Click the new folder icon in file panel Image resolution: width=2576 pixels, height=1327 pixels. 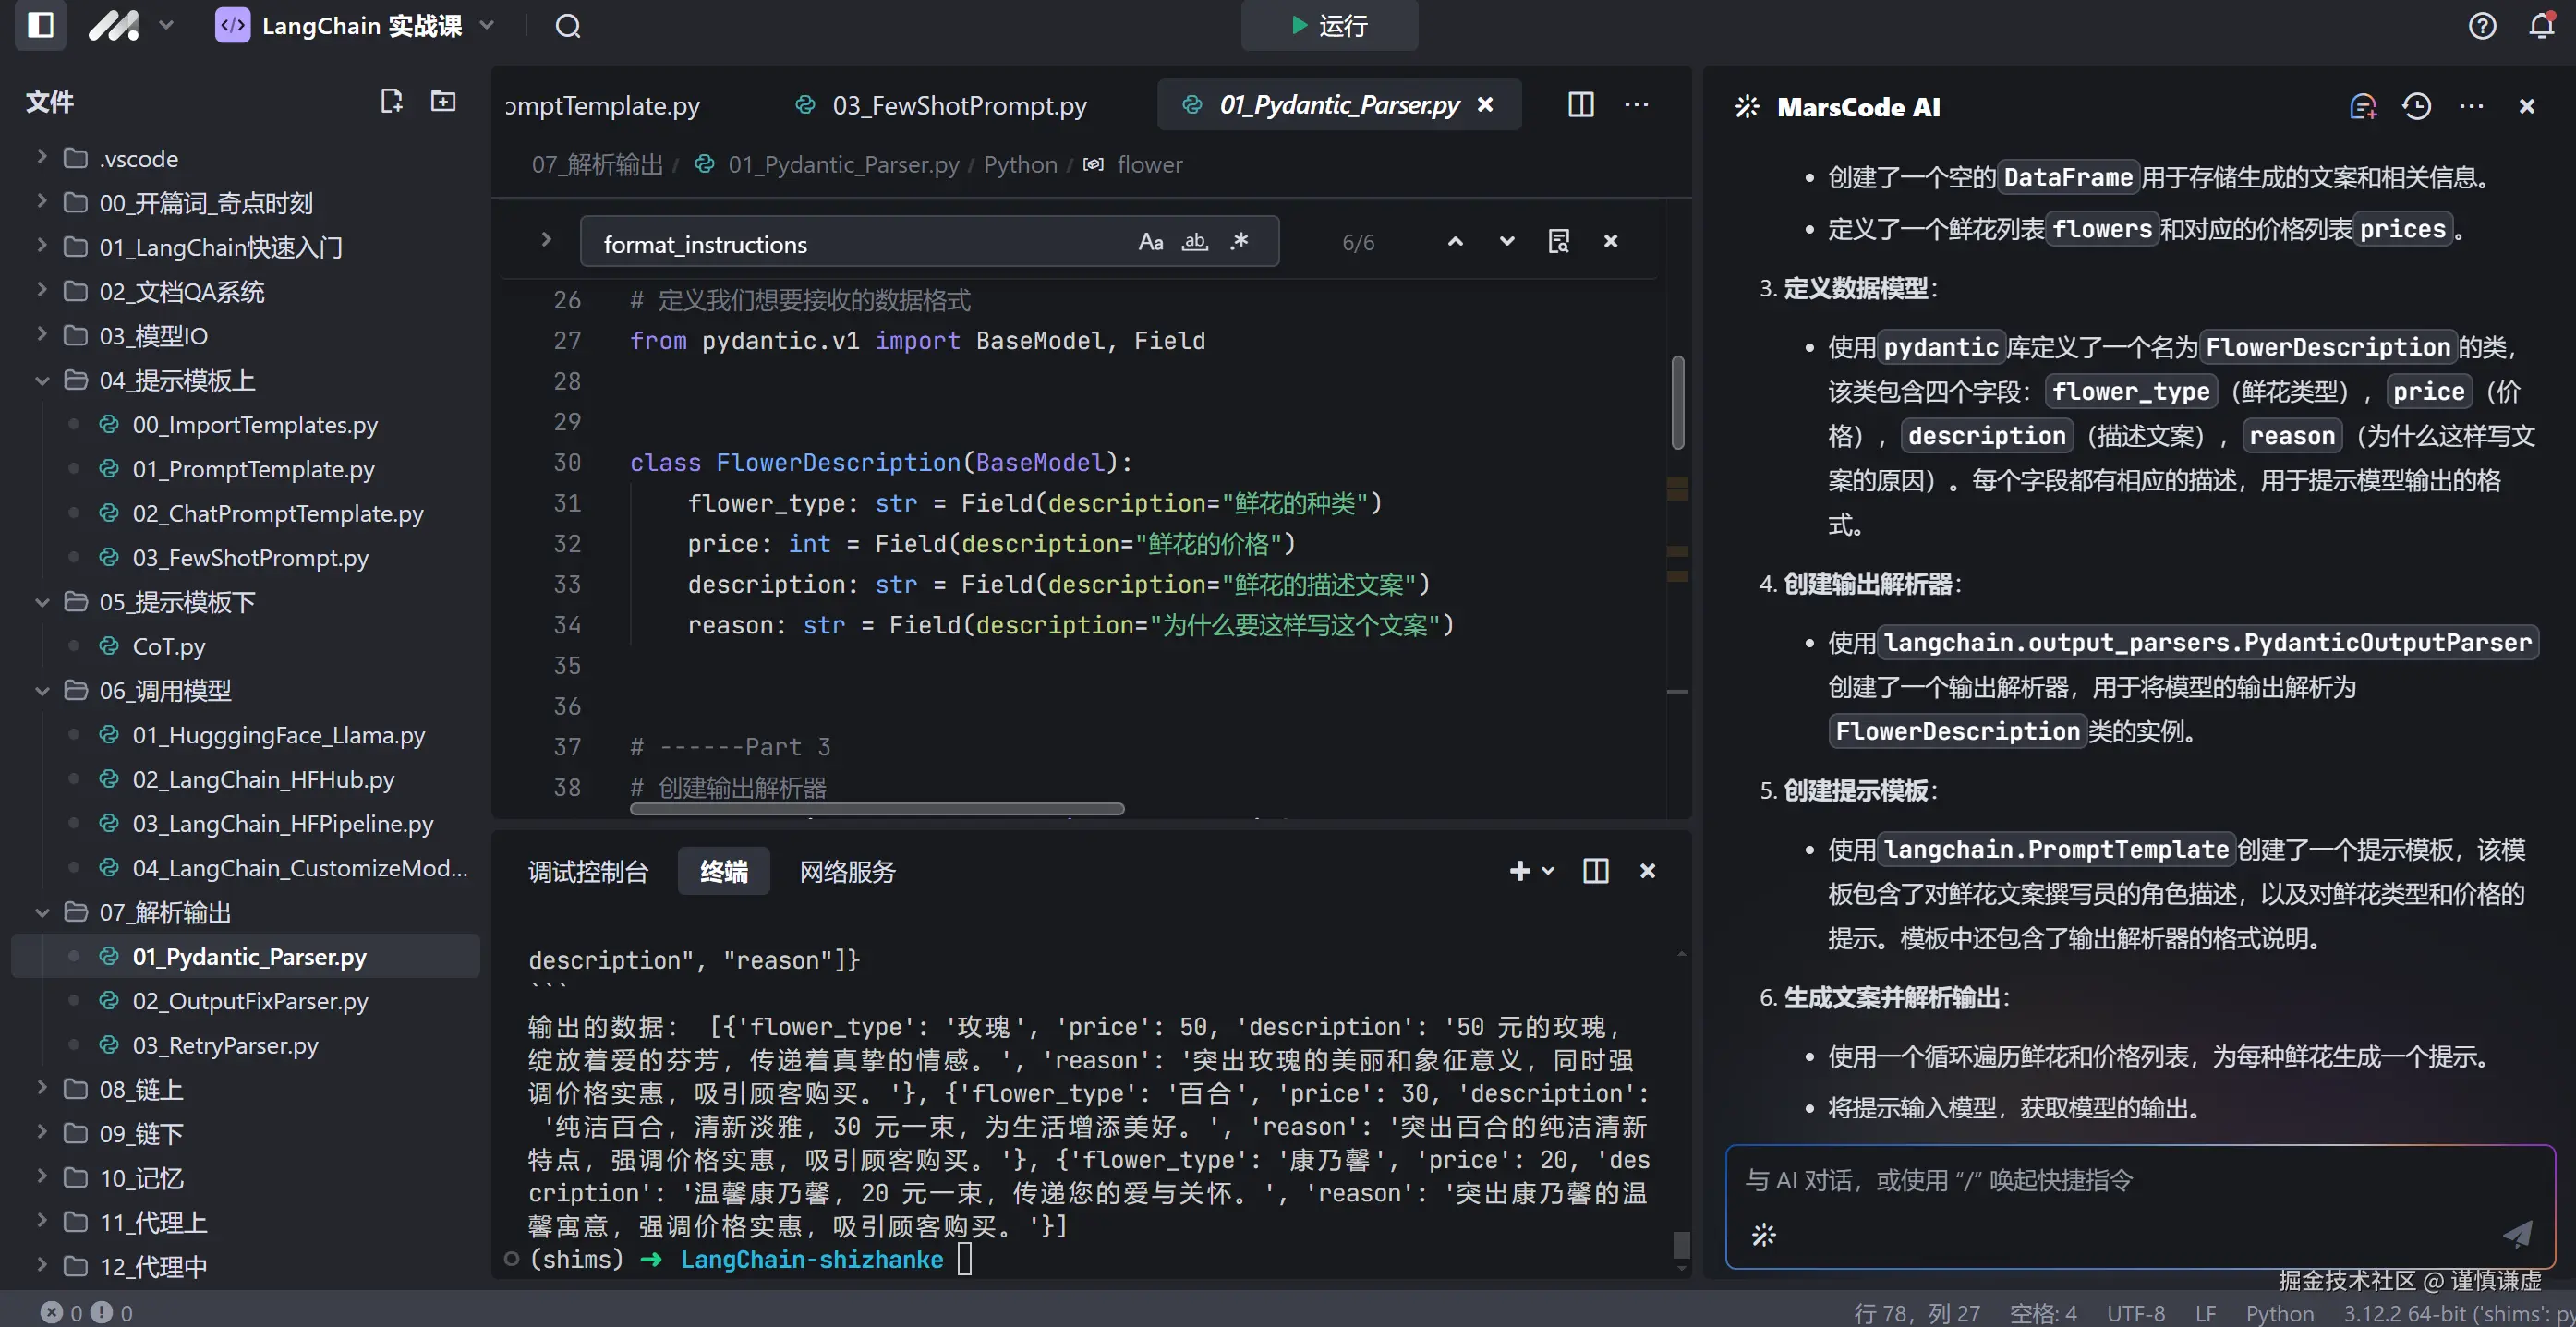[443, 101]
